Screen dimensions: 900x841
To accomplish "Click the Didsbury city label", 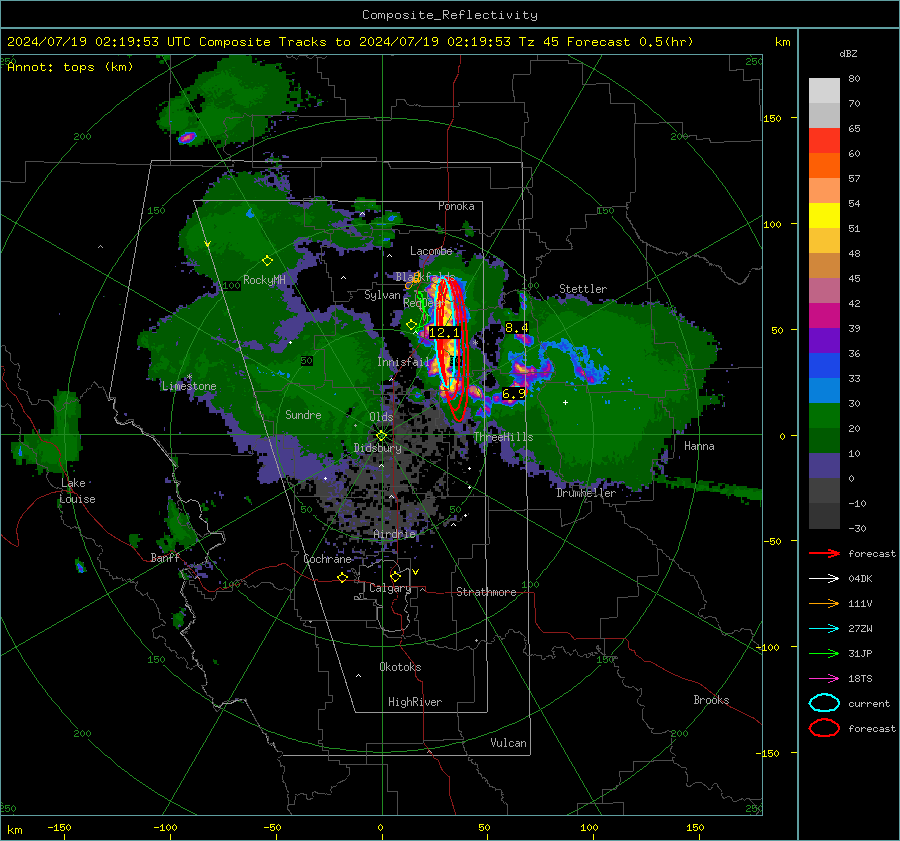I will pyautogui.click(x=377, y=448).
